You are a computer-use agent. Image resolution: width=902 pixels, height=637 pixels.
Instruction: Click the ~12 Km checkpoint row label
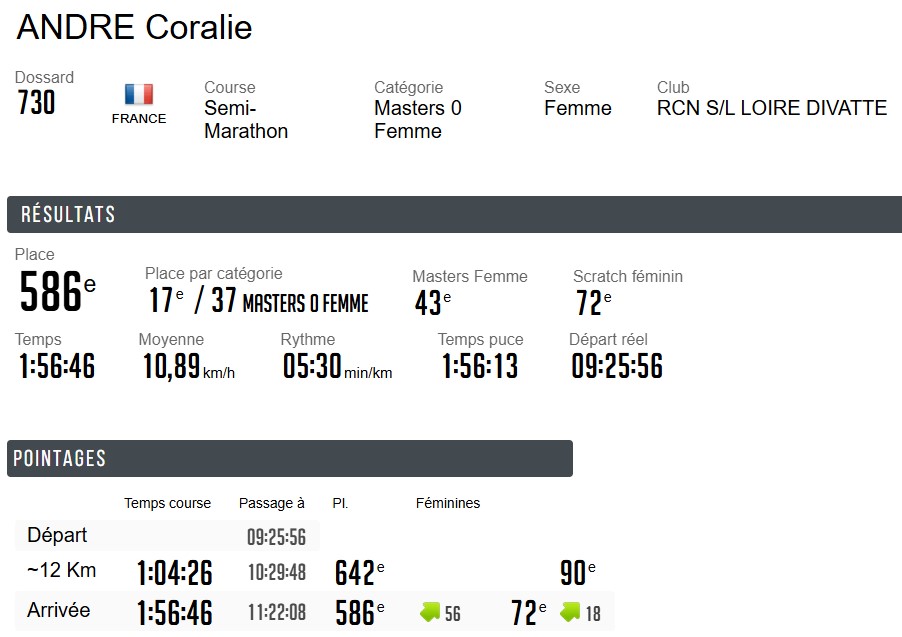click(x=62, y=571)
